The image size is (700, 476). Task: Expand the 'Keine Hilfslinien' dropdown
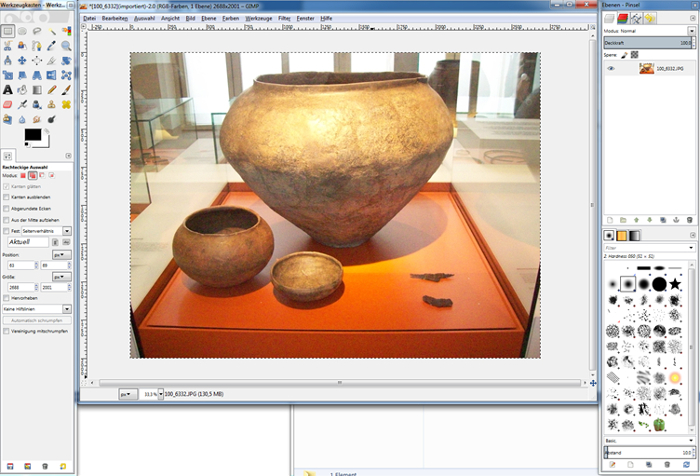pyautogui.click(x=67, y=309)
